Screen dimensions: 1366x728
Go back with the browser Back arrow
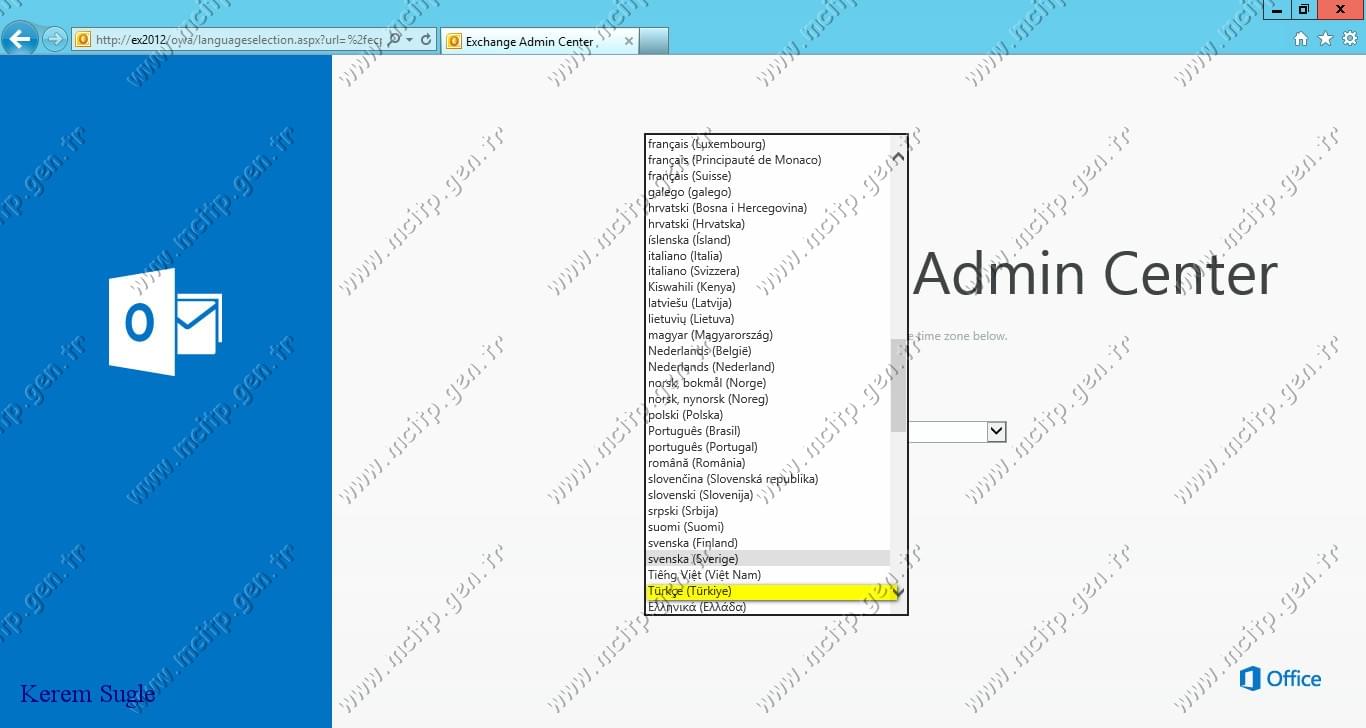[x=19, y=39]
